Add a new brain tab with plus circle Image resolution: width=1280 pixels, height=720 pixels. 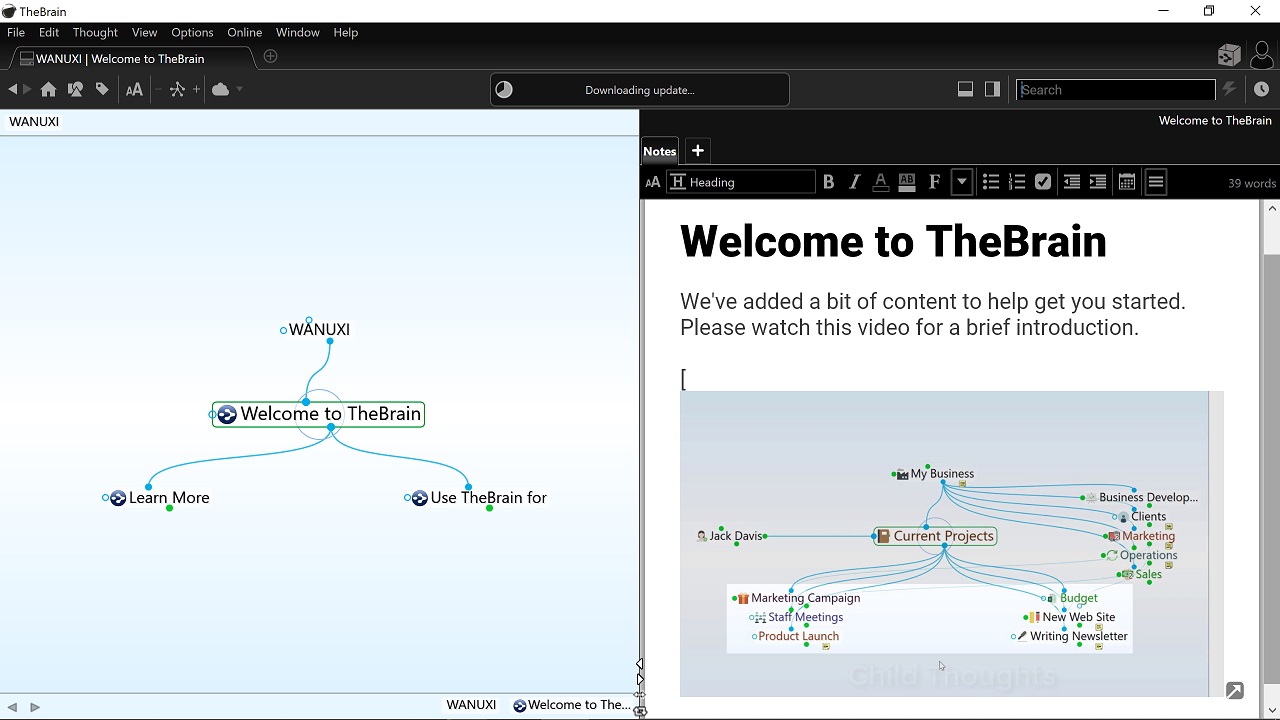point(270,57)
